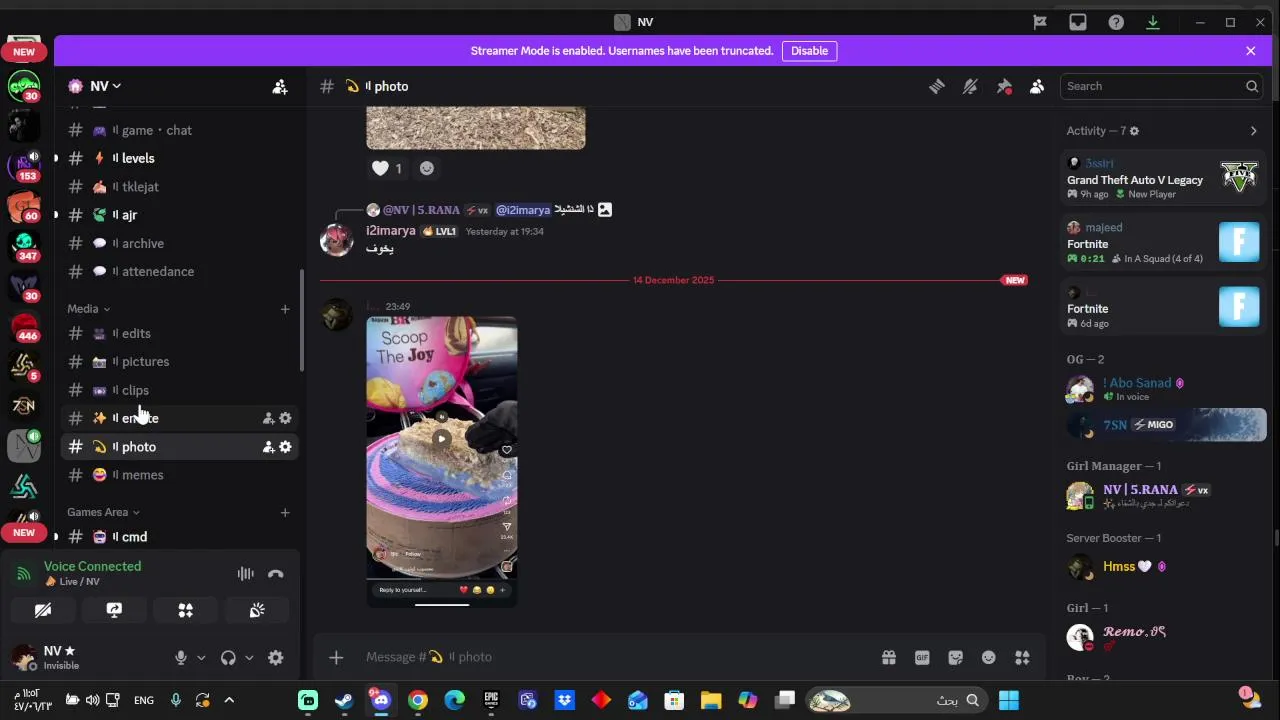Open the emoji picker in message bar

click(x=989, y=657)
